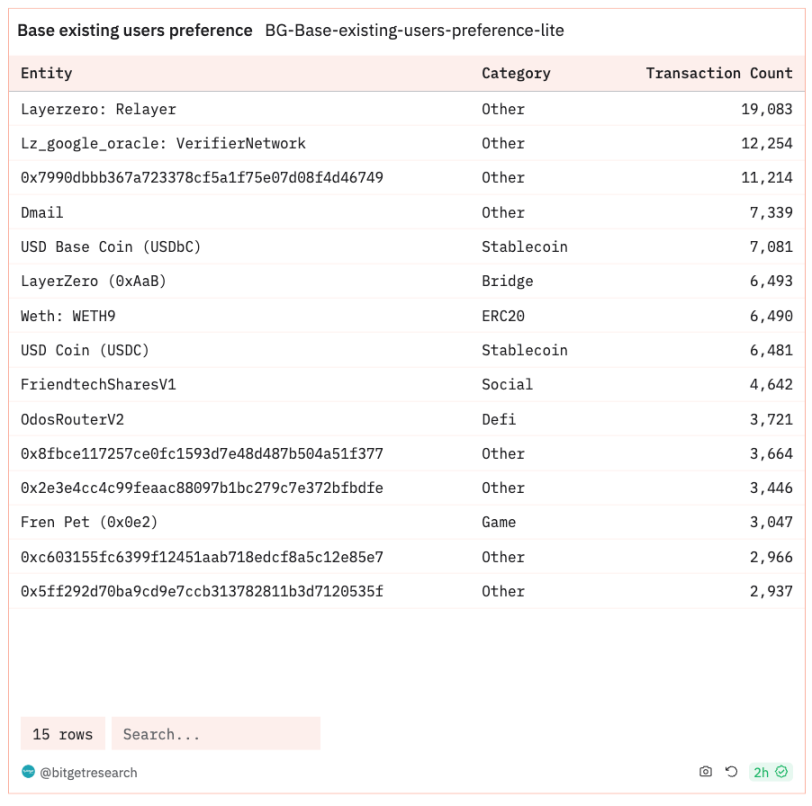Select the Layerzero: Relayer entity cell
This screenshot has width=812, height=806.
pyautogui.click(x=98, y=109)
